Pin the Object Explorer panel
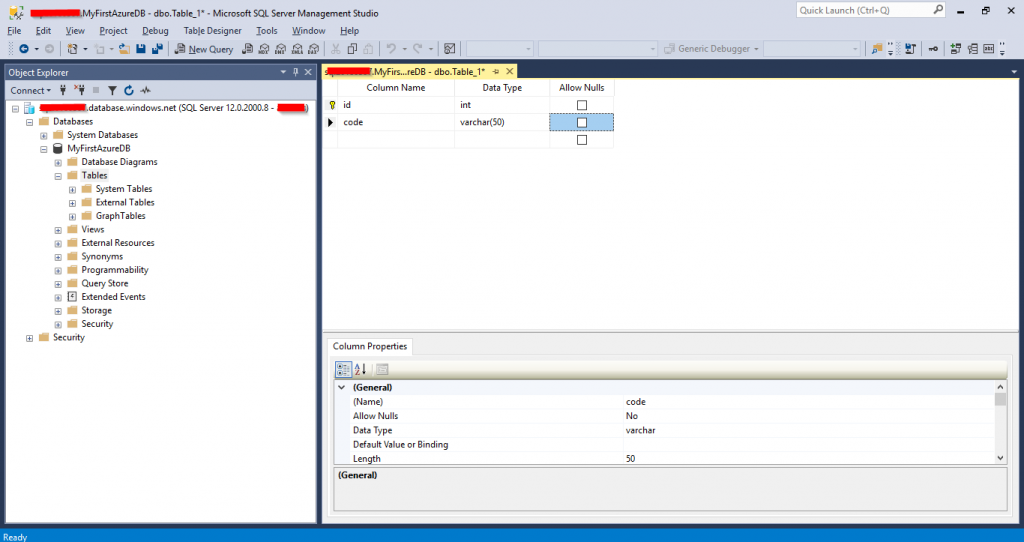 295,72
